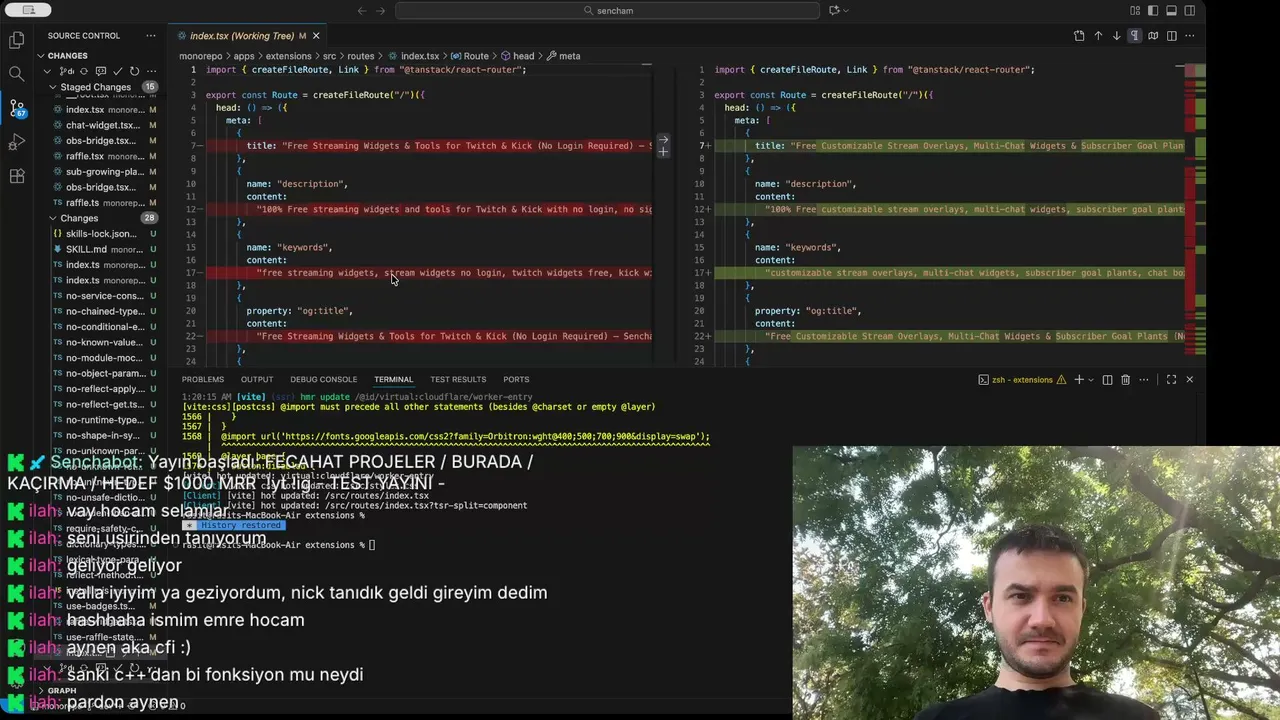The image size is (1280, 720).
Task: Select the TERMINAL panel tab
Action: click(393, 380)
